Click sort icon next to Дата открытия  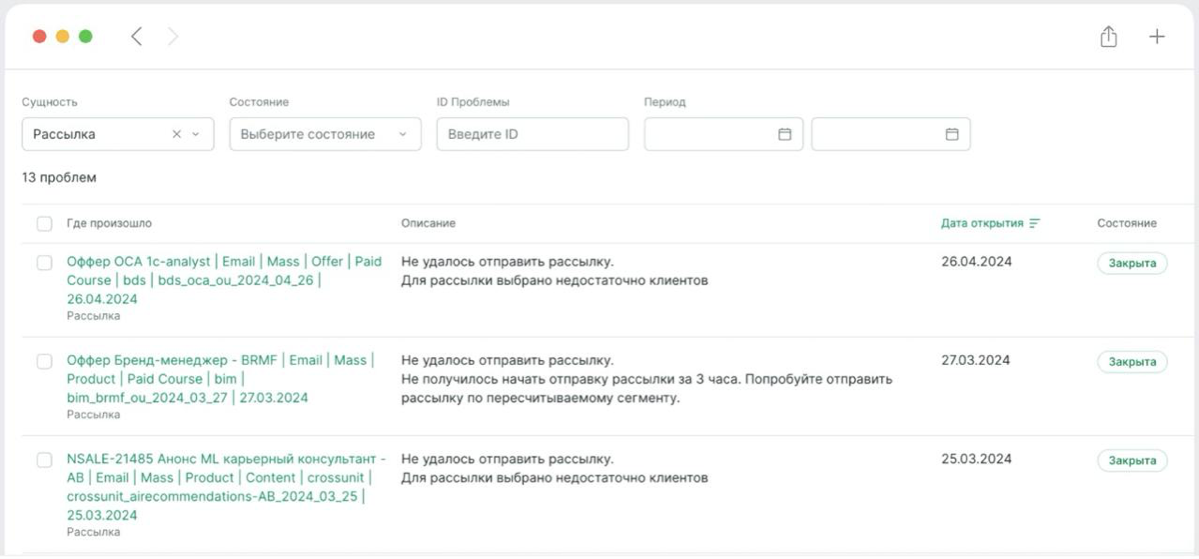(1034, 223)
